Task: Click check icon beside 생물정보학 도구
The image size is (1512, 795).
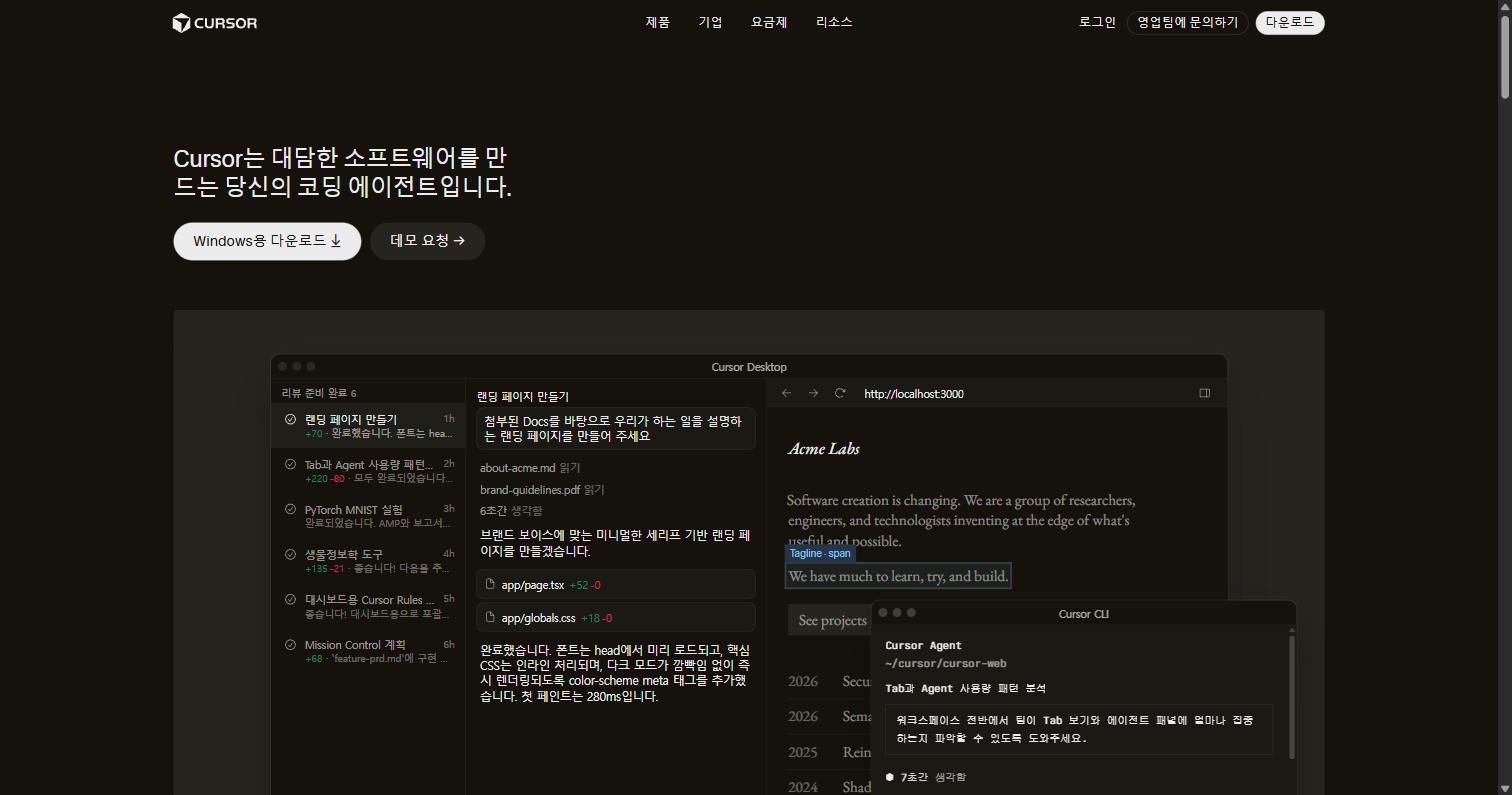Action: click(290, 554)
